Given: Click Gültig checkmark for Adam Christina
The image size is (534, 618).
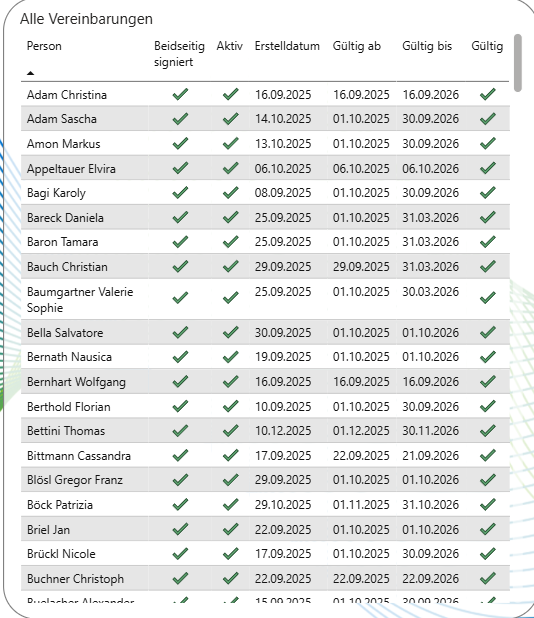Looking at the screenshot, I should (x=487, y=94).
